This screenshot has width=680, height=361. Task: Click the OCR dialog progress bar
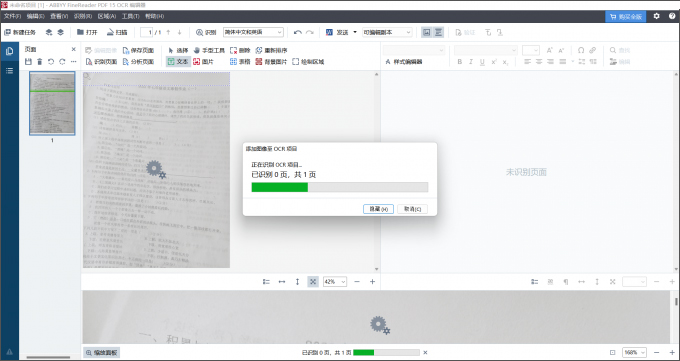click(x=340, y=187)
